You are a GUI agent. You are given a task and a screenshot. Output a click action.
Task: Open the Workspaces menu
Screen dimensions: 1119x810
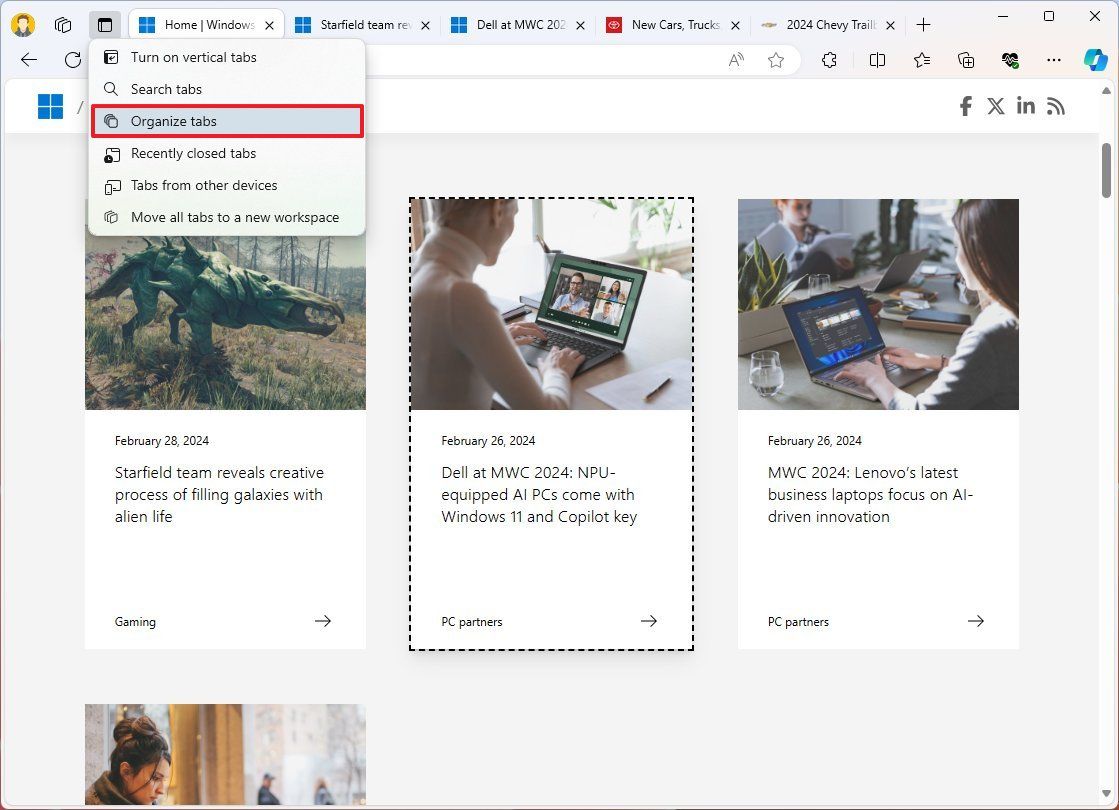click(62, 24)
